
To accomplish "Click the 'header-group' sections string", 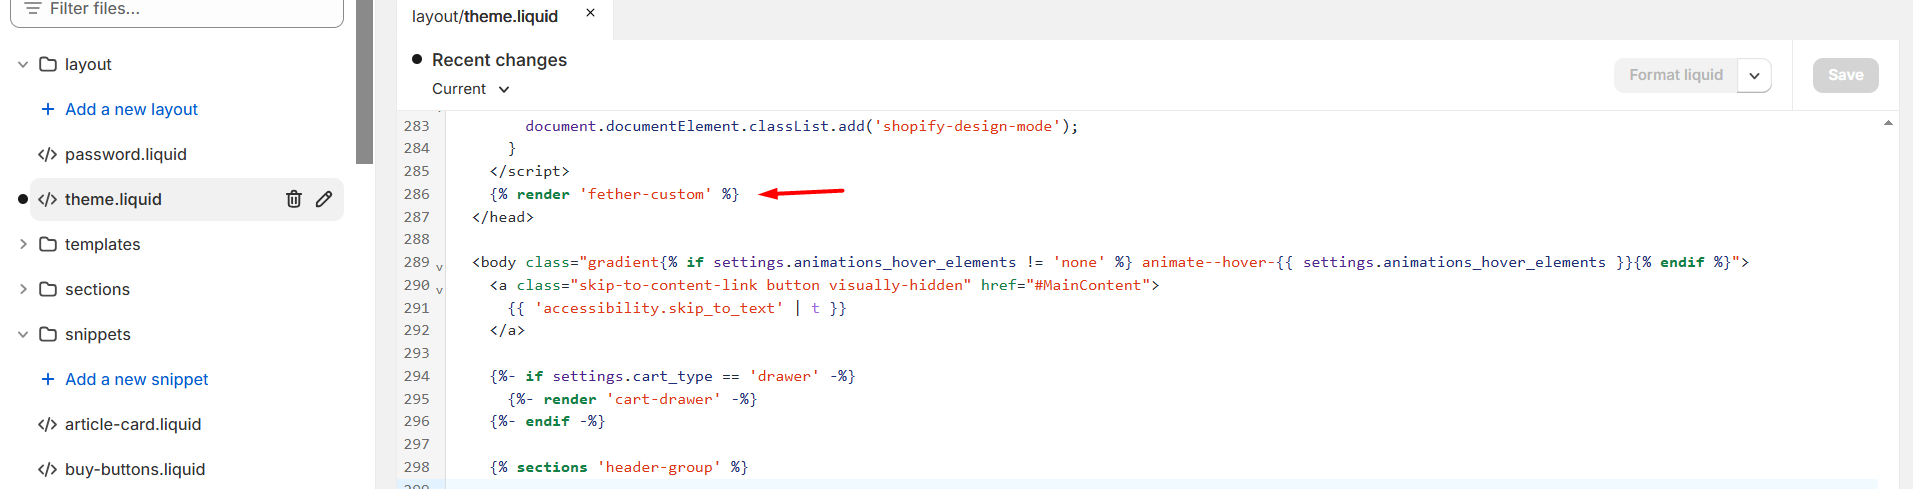I will click(659, 467).
